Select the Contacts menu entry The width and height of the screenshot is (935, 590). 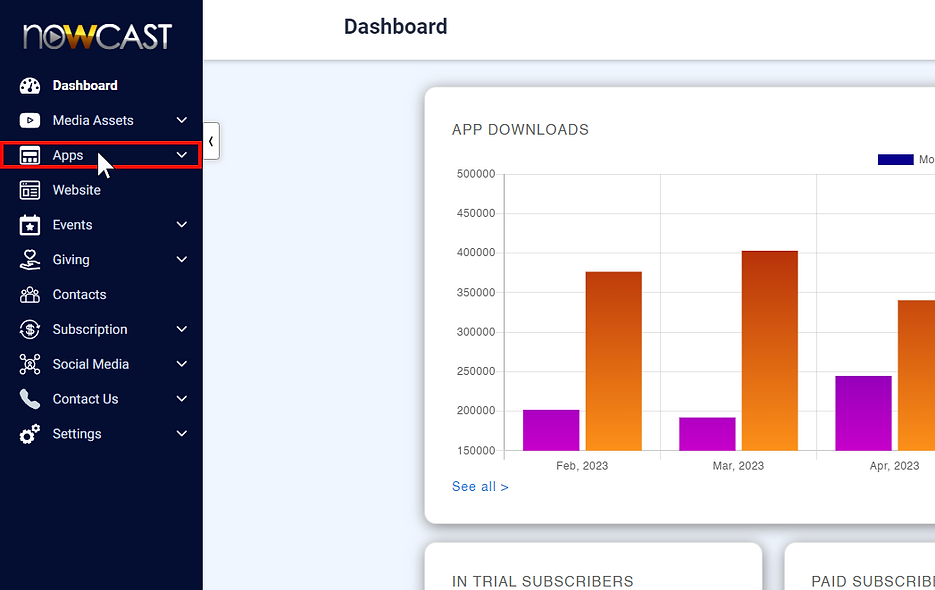point(79,294)
